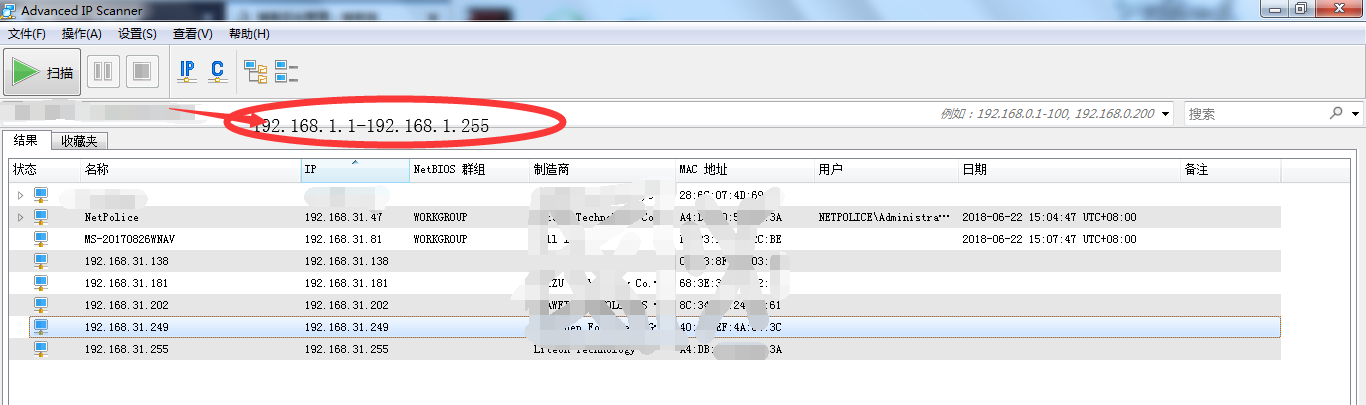
Task: Click the search magnifier icon
Action: tap(1336, 113)
